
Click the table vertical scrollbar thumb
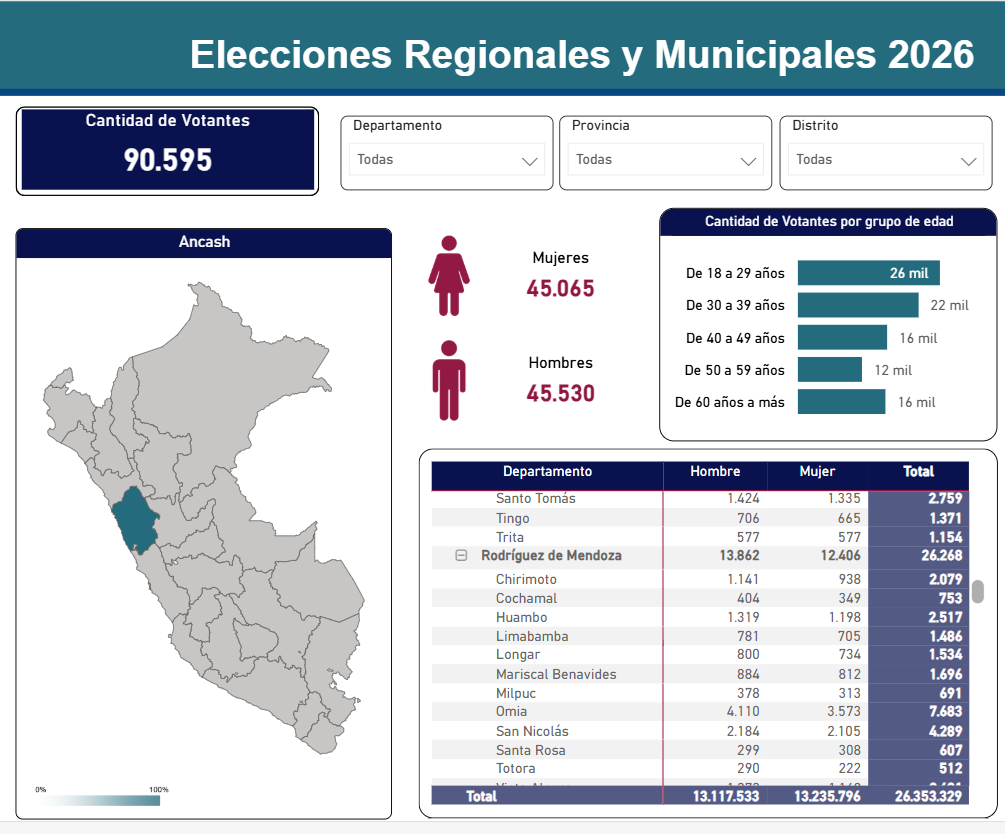[978, 591]
